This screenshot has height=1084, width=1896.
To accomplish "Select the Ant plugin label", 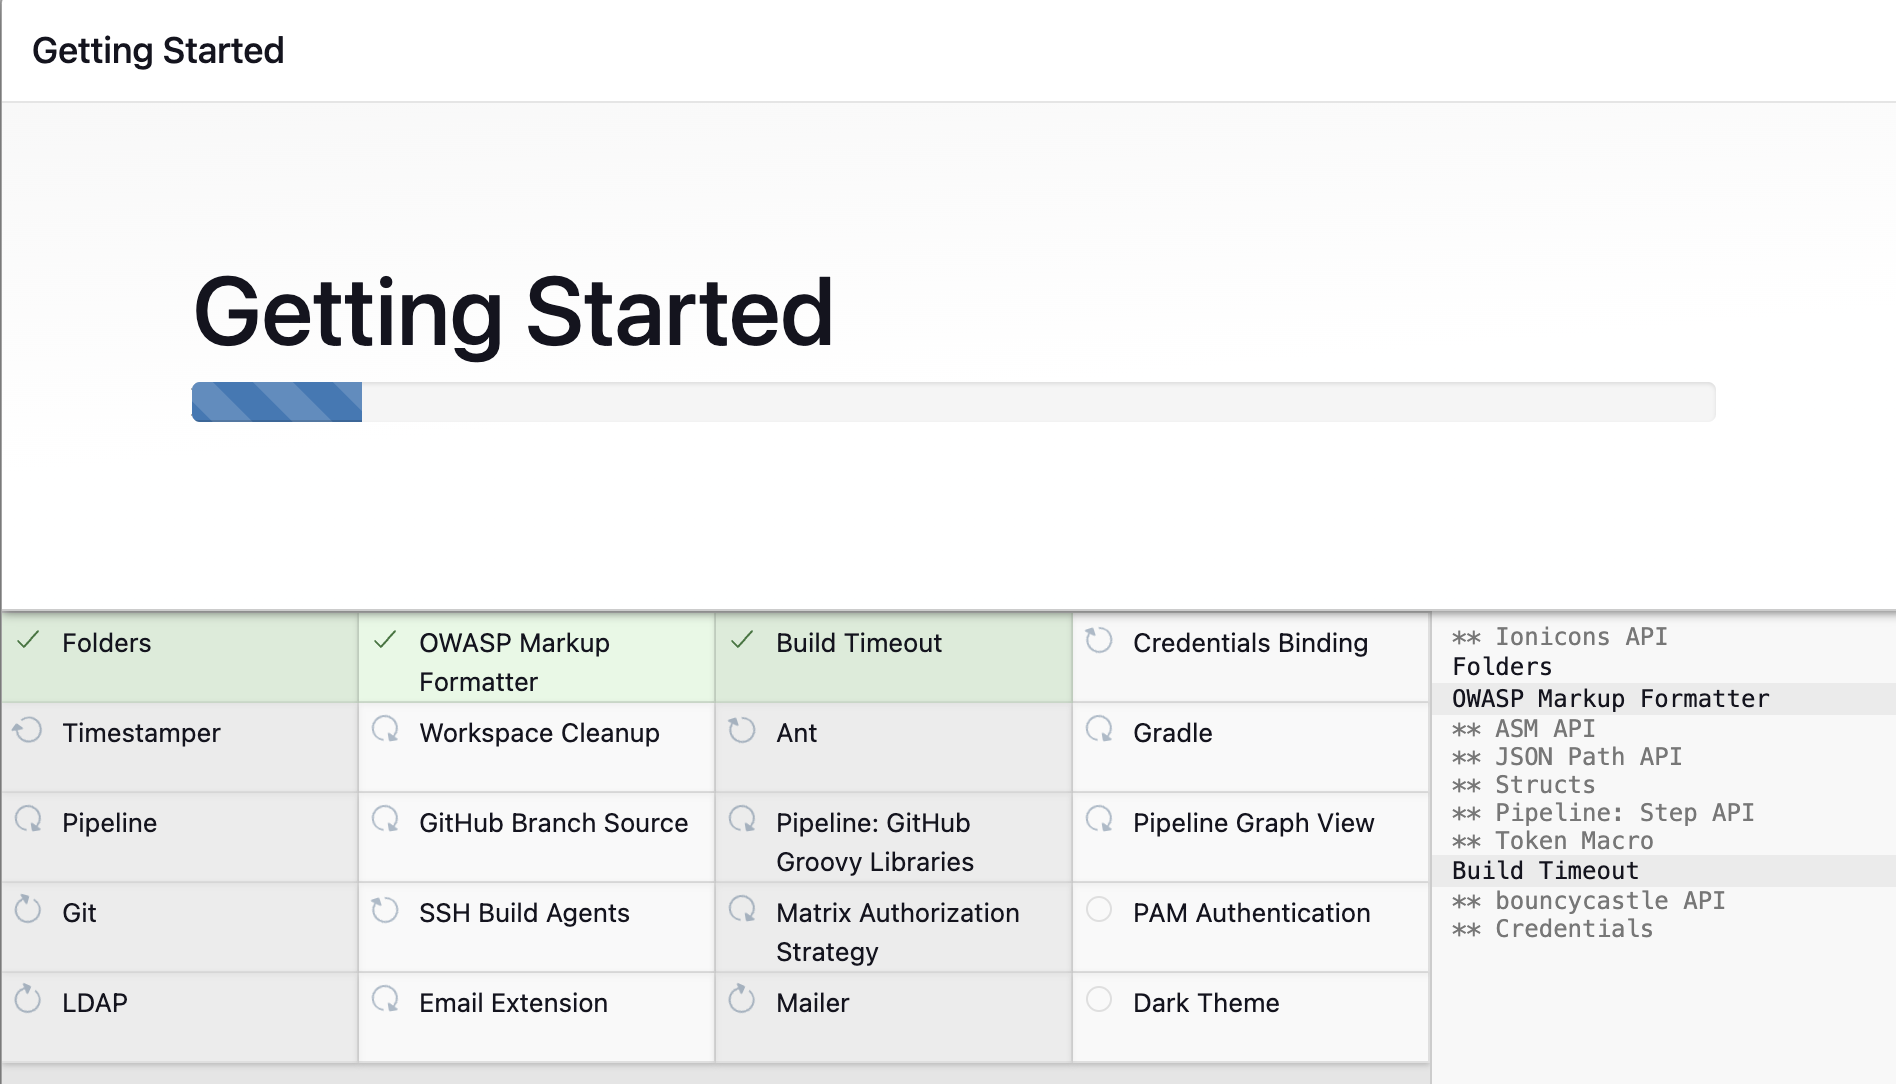I will pos(796,733).
